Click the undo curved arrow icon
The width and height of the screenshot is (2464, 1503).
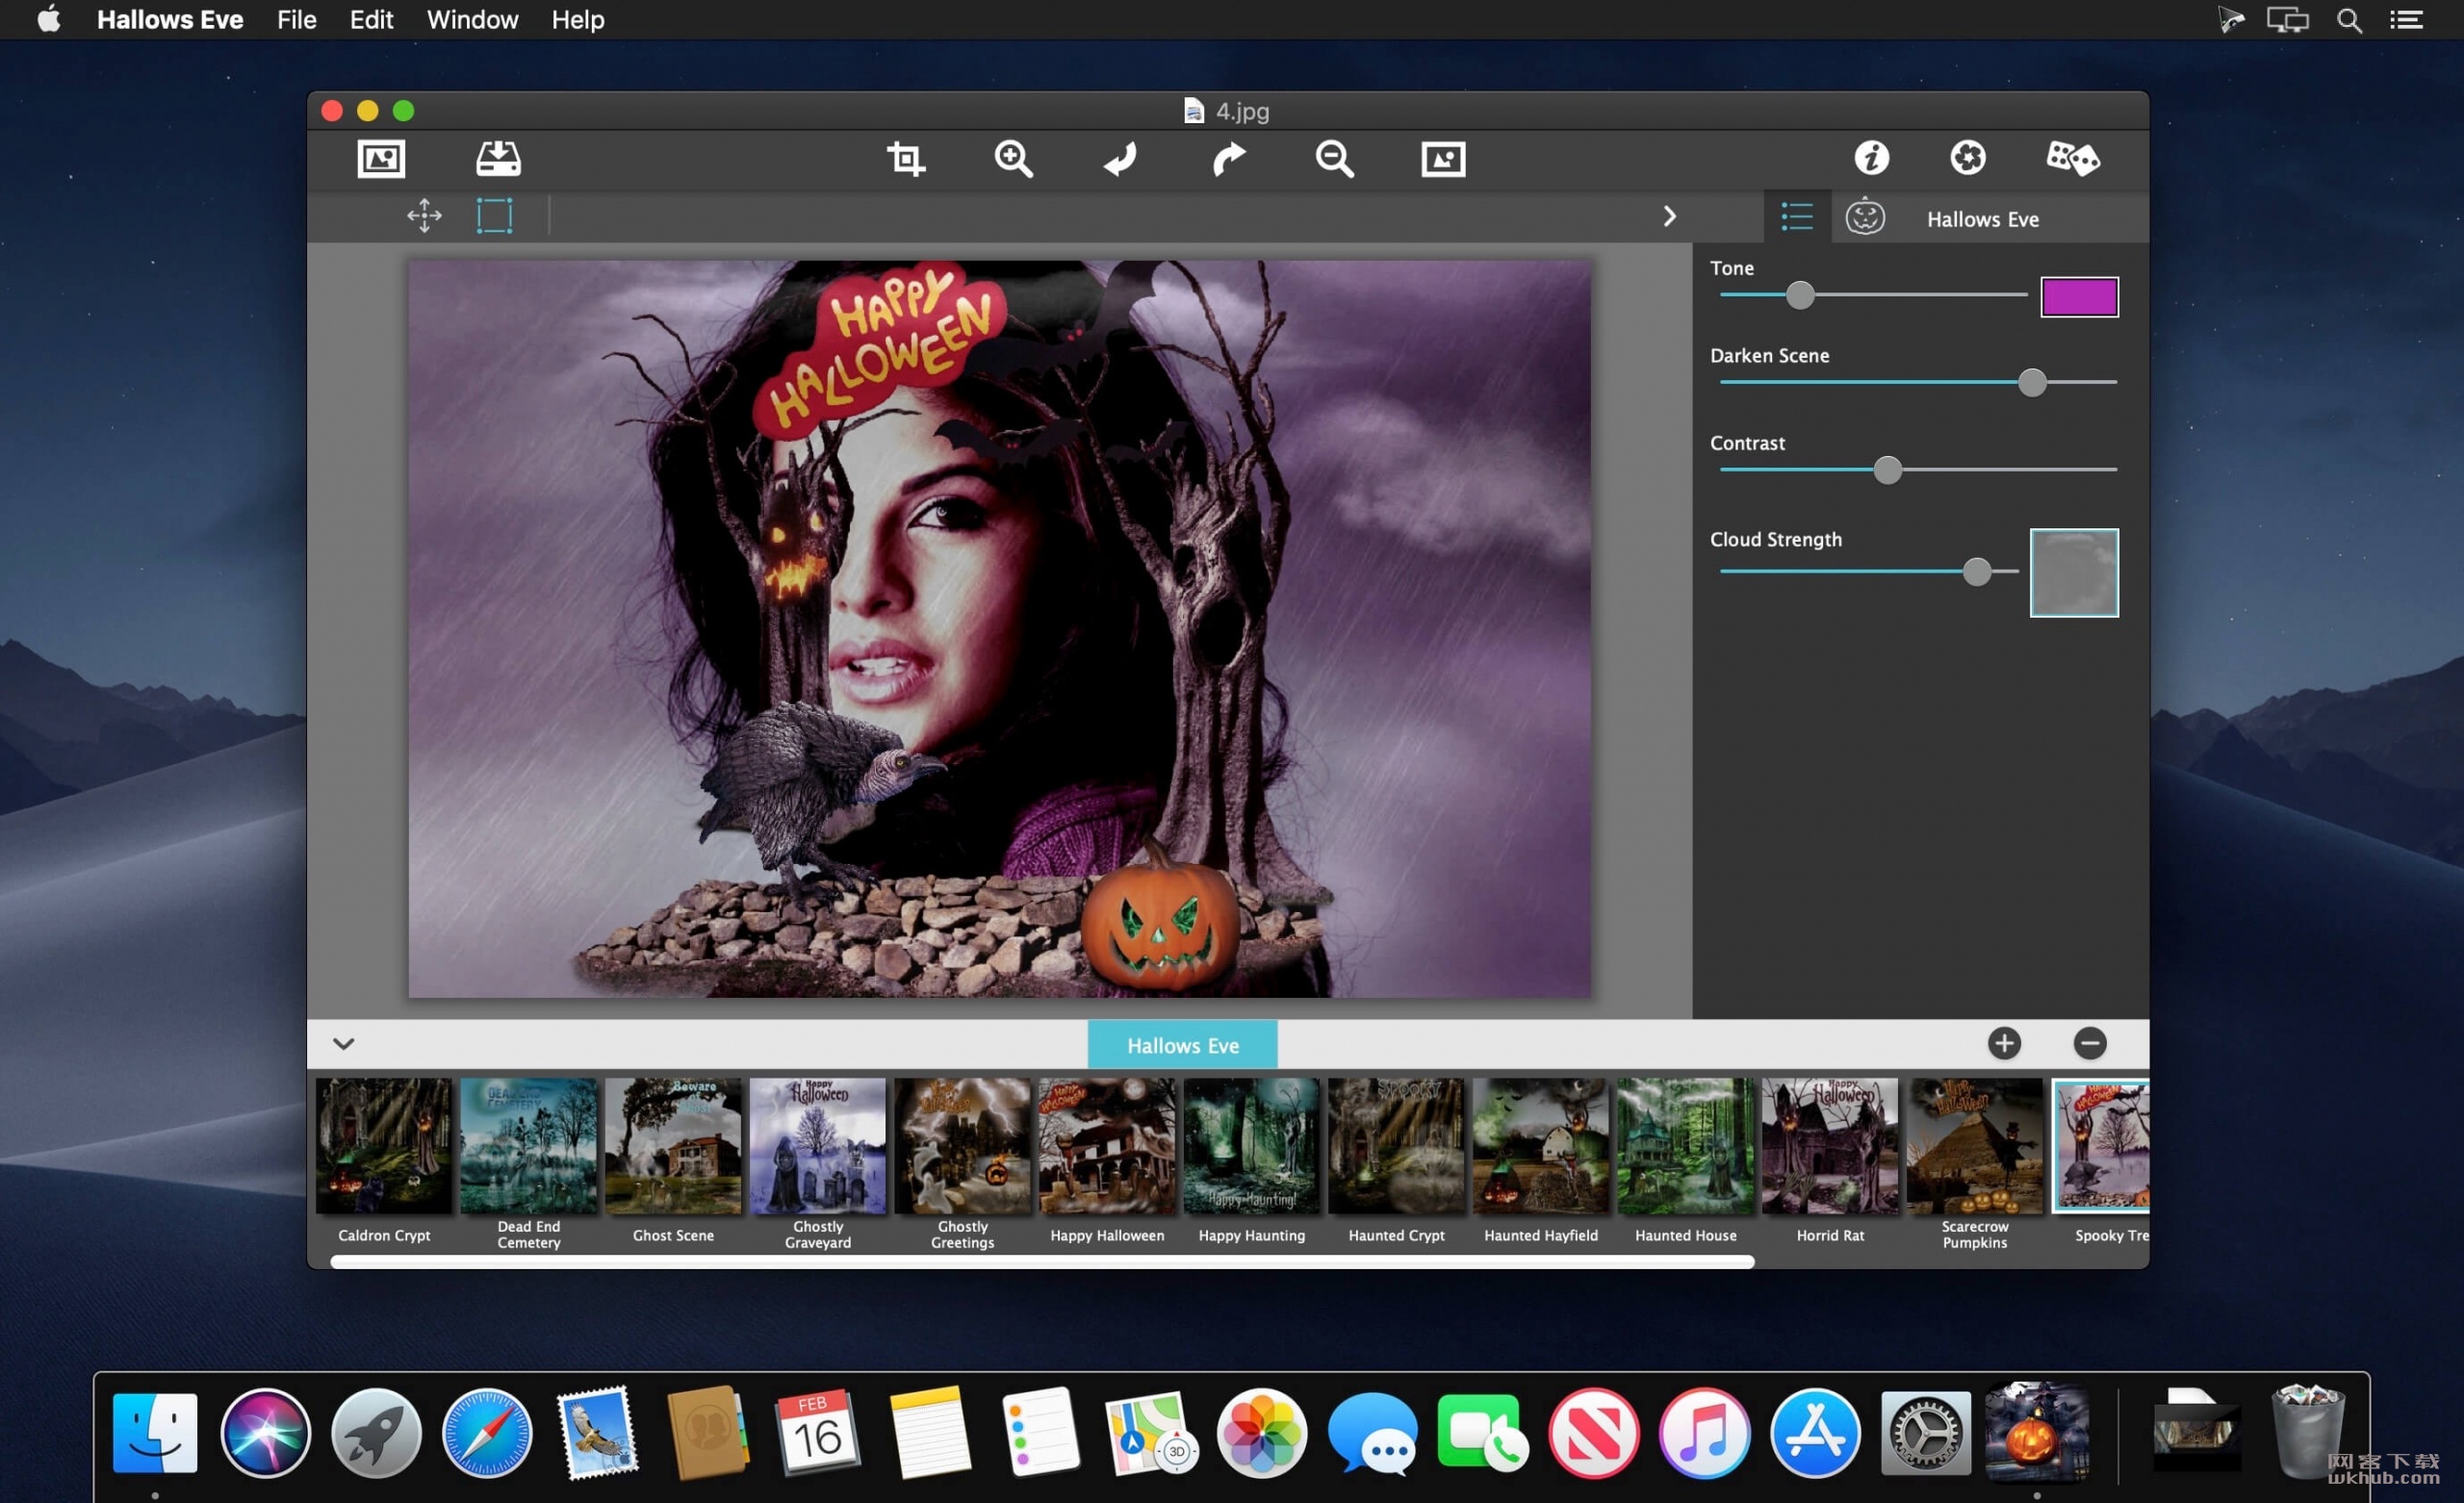1121,158
